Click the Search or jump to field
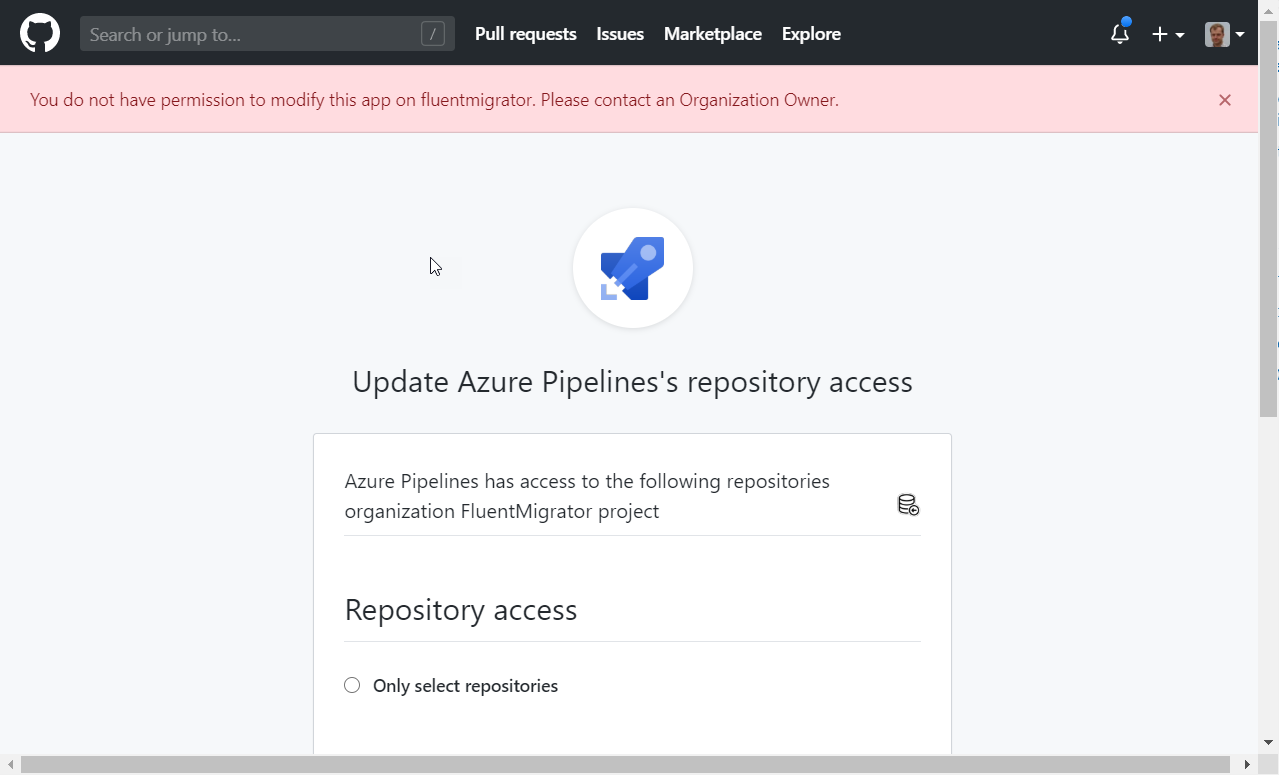This screenshot has height=775, width=1279. click(x=250, y=32)
